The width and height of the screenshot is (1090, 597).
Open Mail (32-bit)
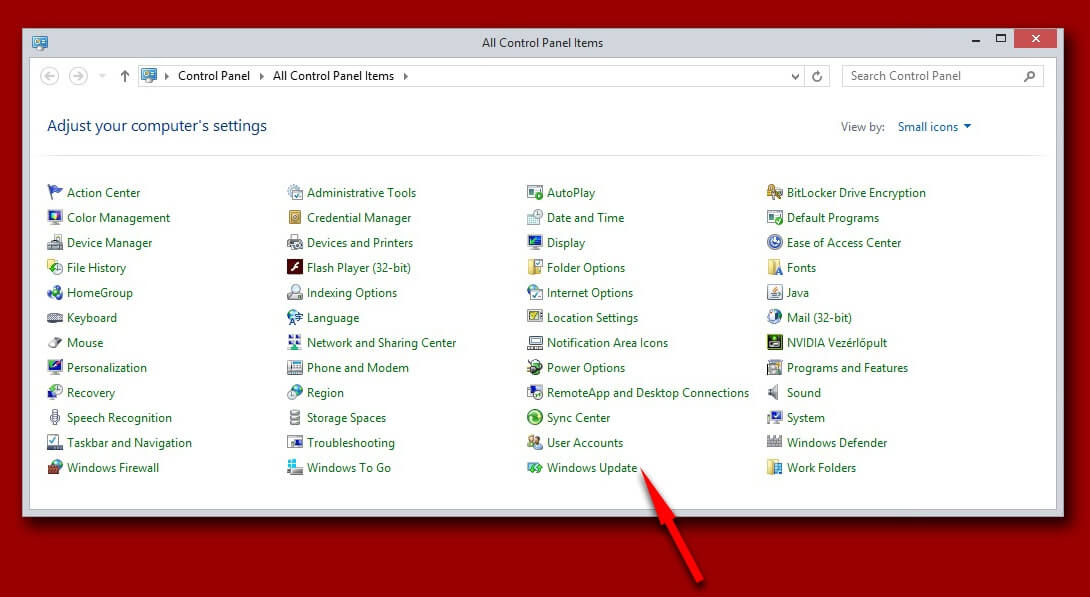(x=819, y=318)
